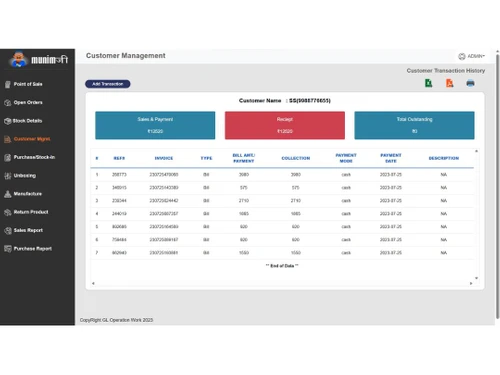Click the invoice number in row 1
The image size is (500, 375).
click(164, 175)
